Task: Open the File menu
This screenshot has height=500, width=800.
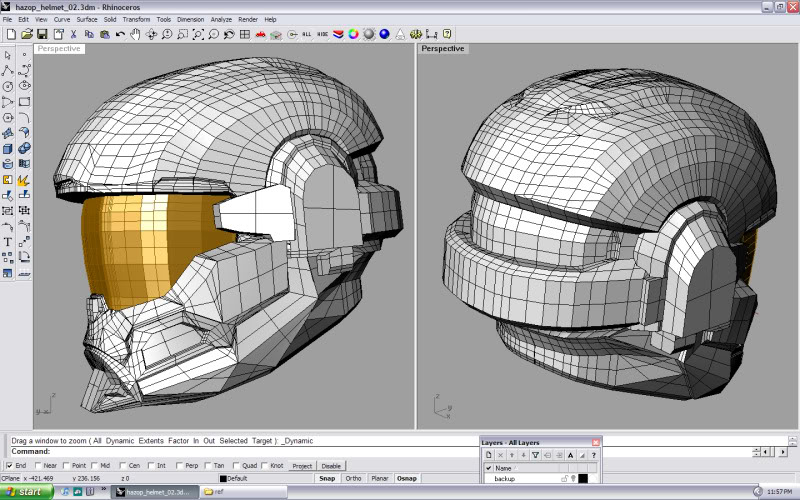Action: coord(7,19)
